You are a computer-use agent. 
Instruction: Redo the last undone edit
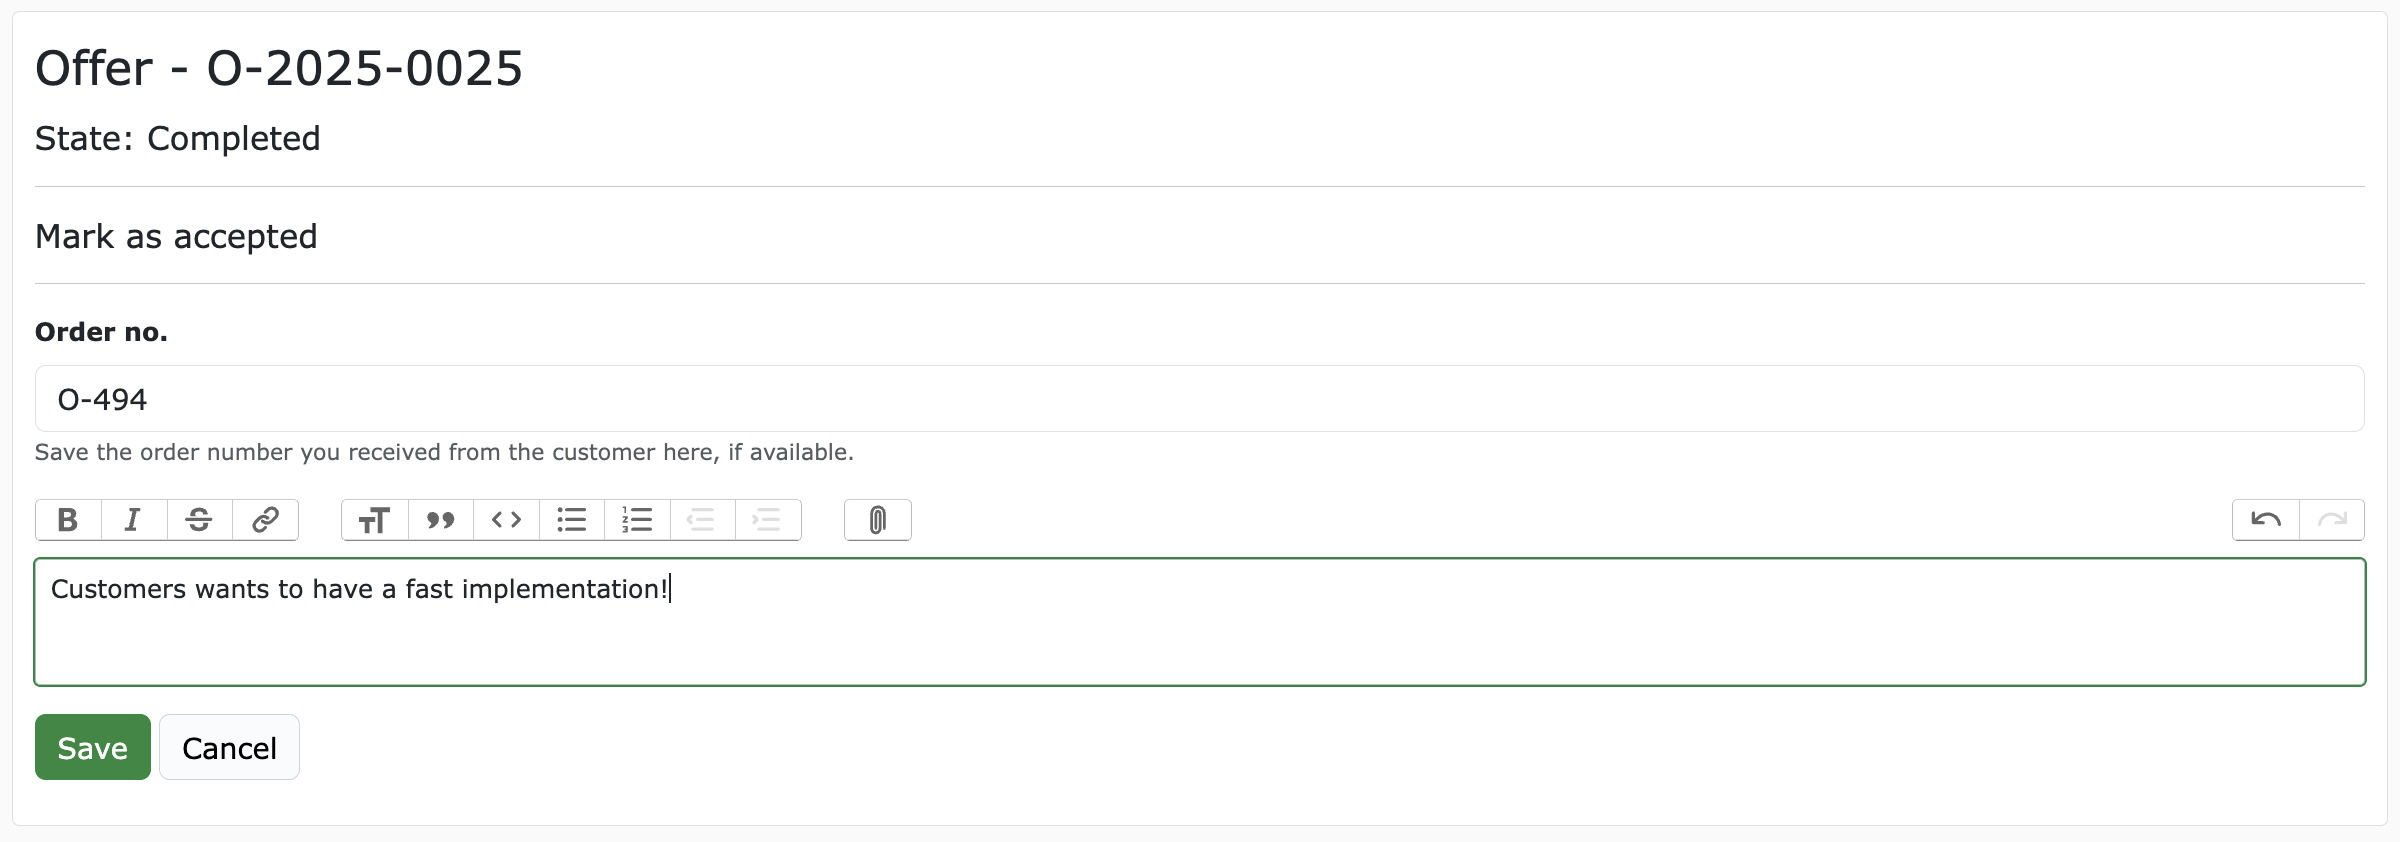tap(2331, 520)
